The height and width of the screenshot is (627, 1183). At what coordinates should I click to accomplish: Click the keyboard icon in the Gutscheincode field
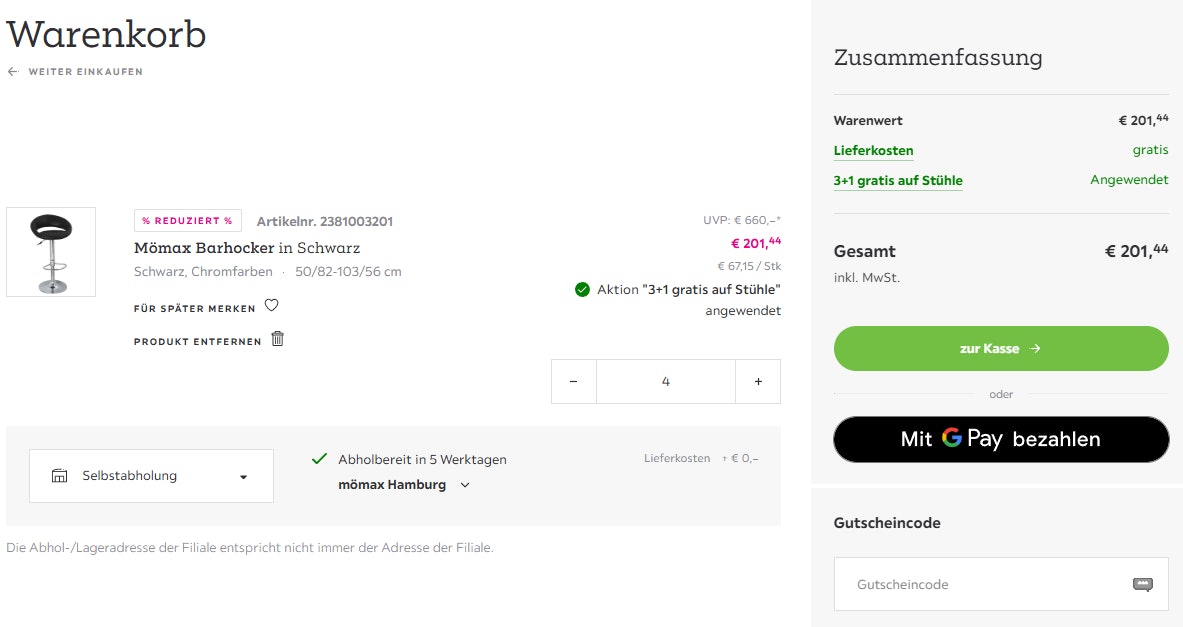(1137, 583)
